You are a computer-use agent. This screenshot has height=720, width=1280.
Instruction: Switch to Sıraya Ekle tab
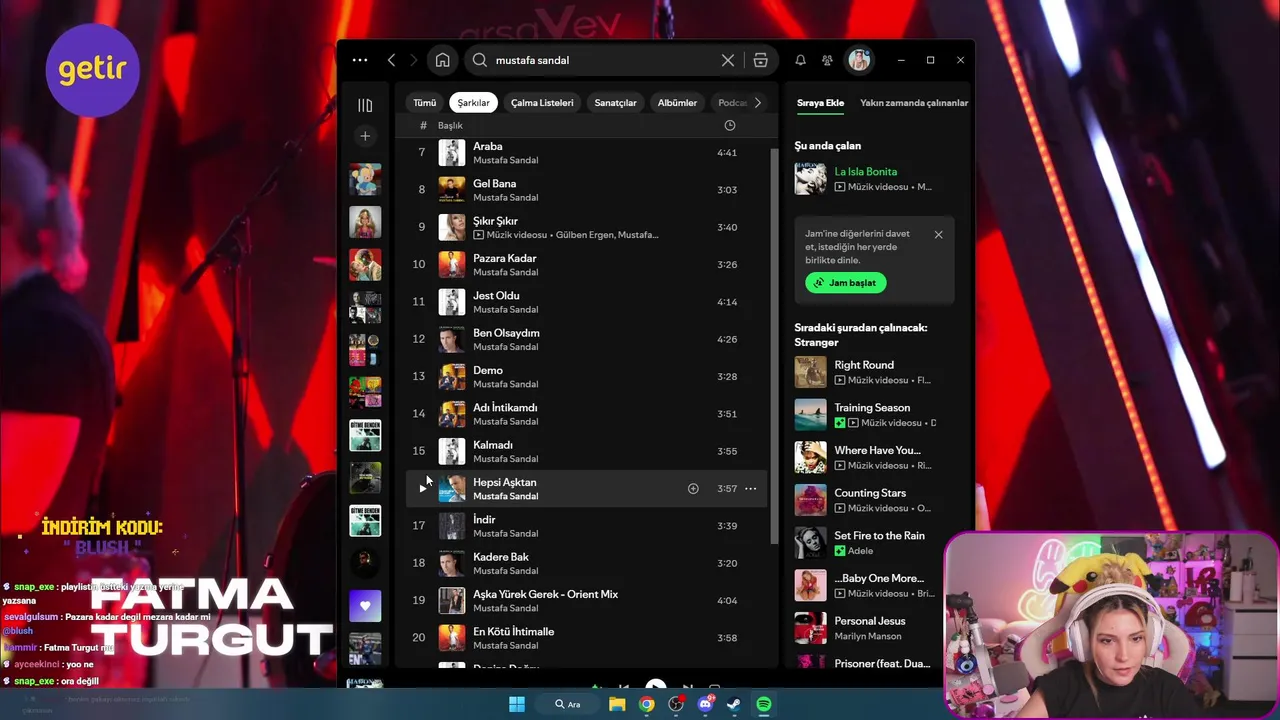point(820,103)
